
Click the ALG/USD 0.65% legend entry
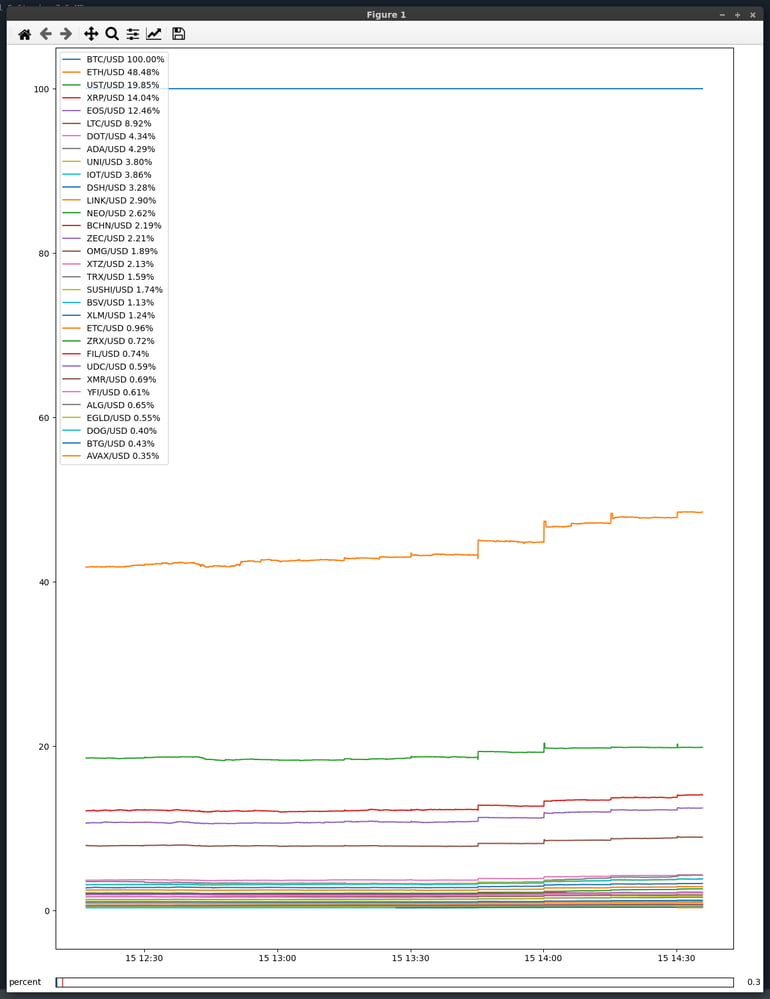click(108, 405)
